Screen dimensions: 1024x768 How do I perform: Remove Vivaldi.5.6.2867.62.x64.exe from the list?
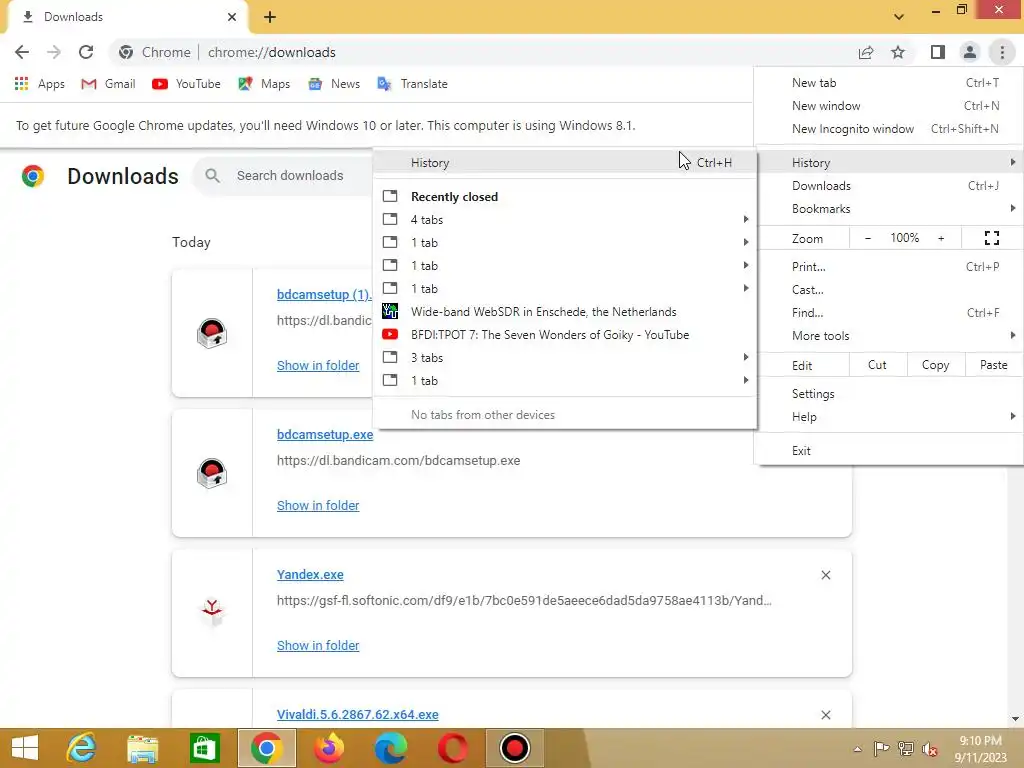[825, 715]
